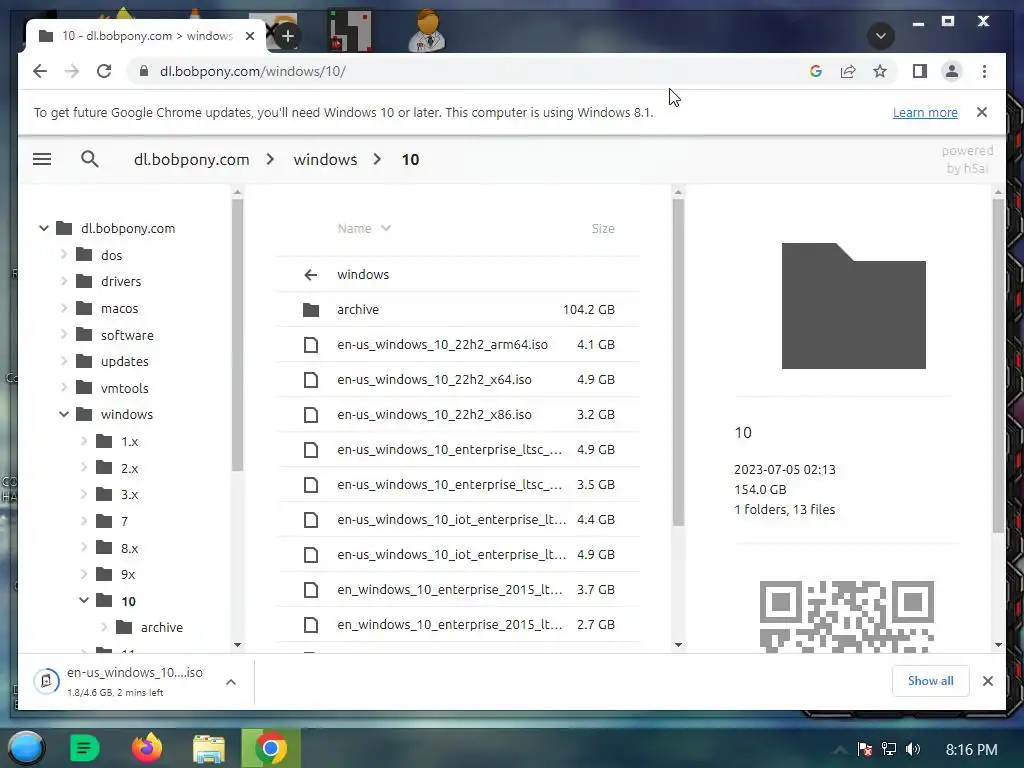Go up to windows parent folder
The height and width of the screenshot is (768, 1024).
[x=457, y=274]
